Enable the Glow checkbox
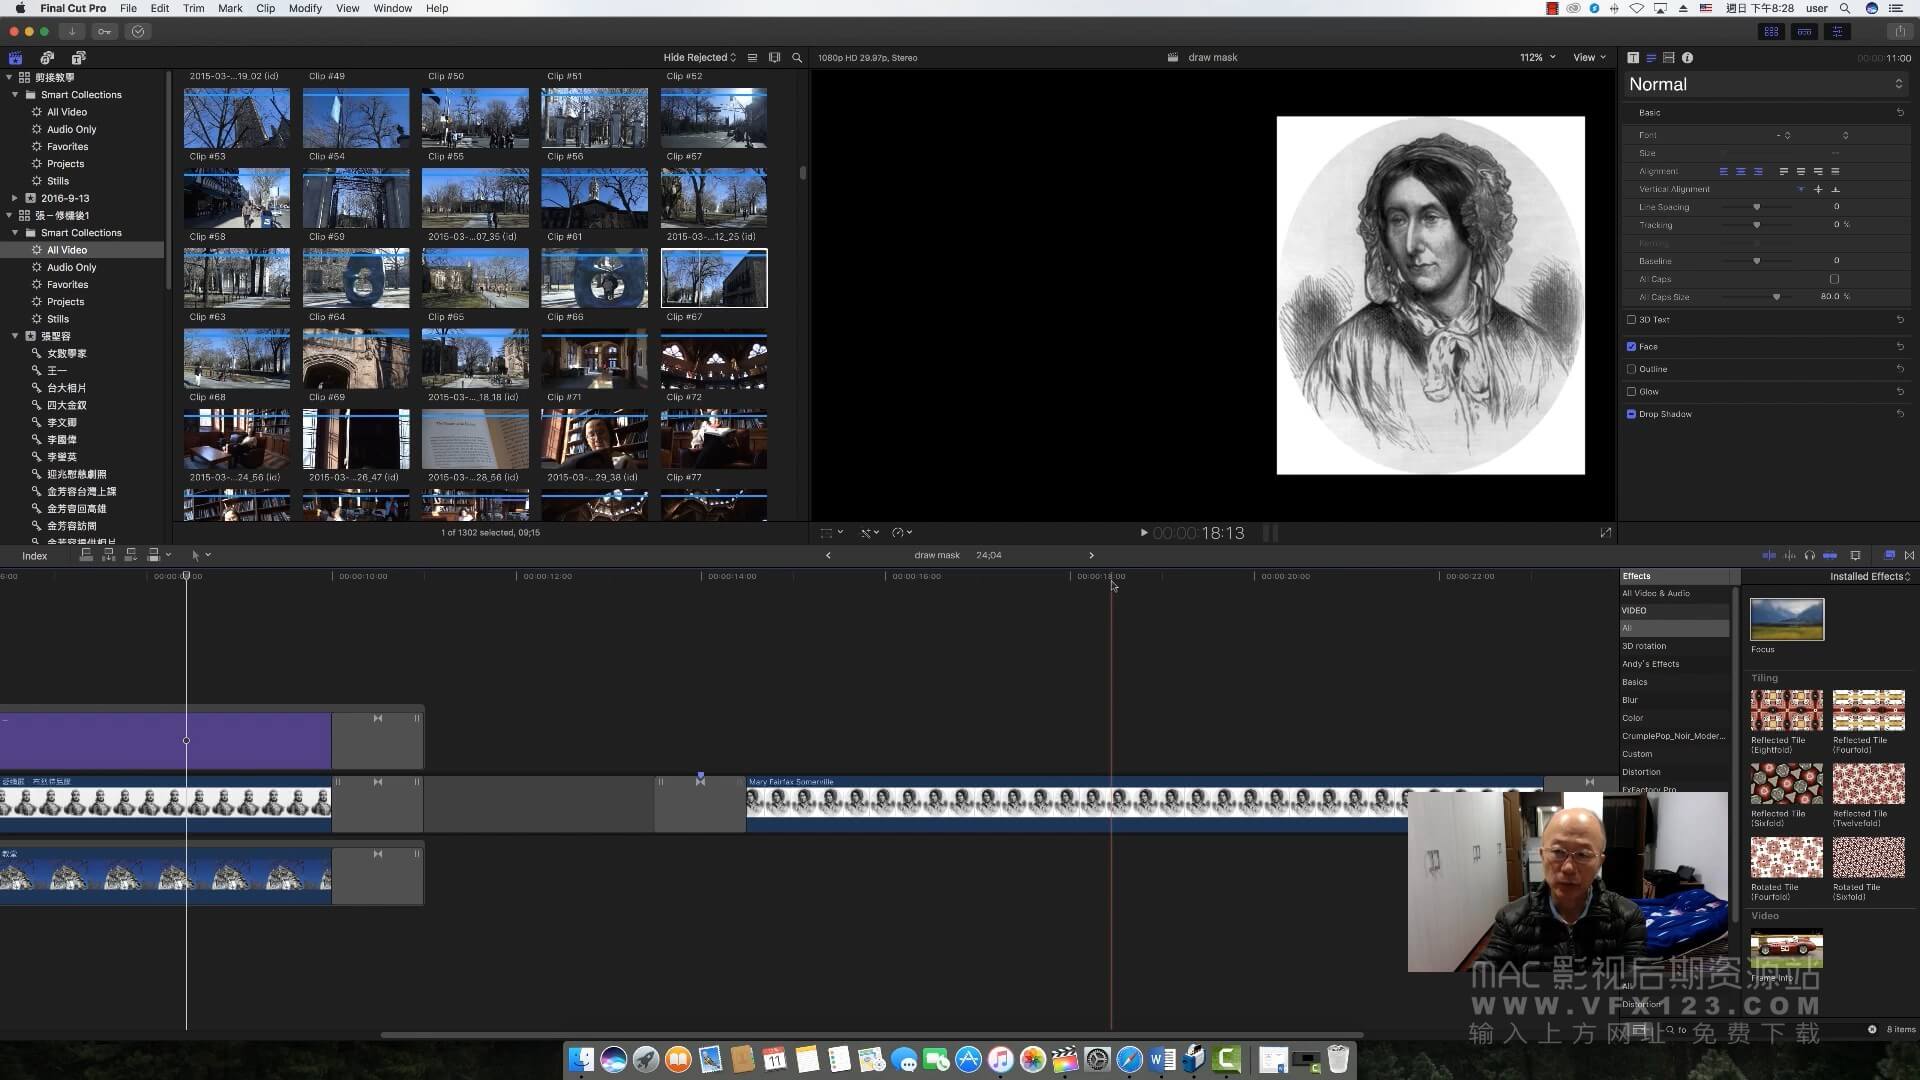1920x1080 pixels. point(1631,392)
